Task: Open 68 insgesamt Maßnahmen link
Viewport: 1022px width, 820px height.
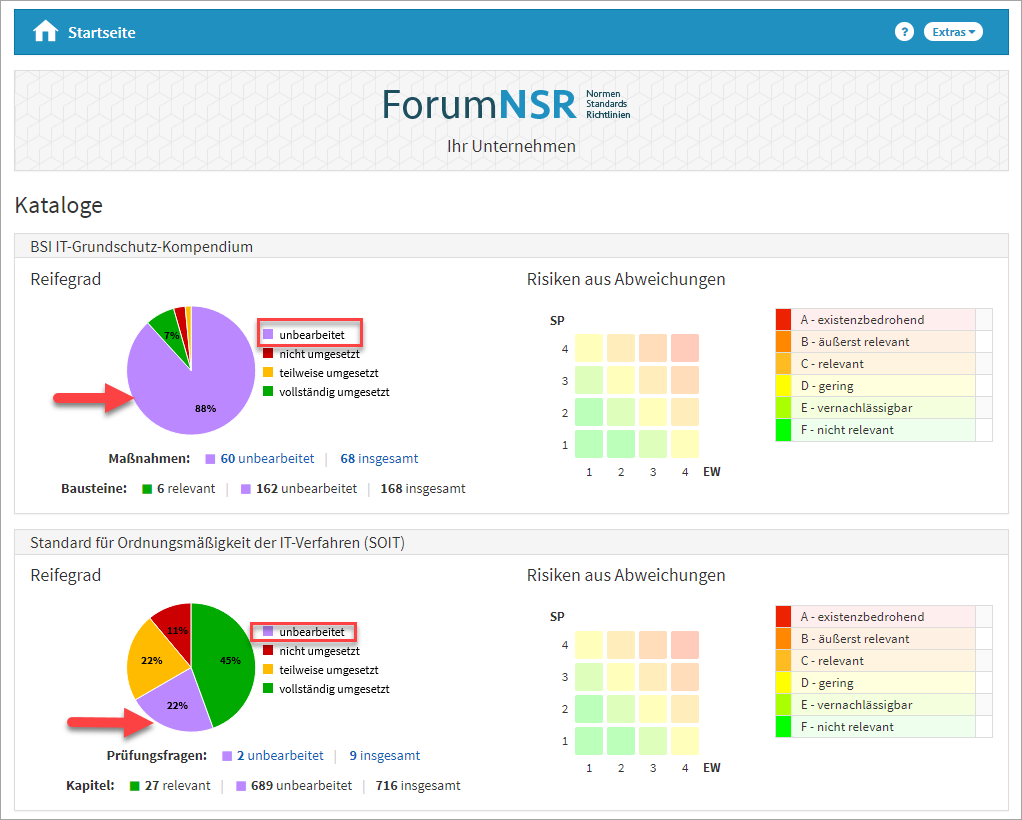Action: coord(379,459)
